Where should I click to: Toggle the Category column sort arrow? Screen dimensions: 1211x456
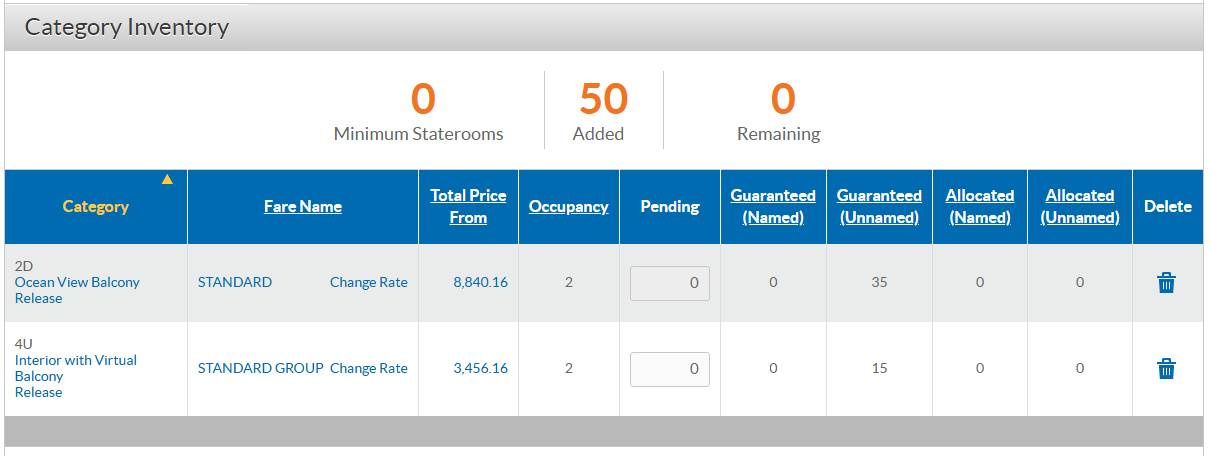pyautogui.click(x=167, y=180)
